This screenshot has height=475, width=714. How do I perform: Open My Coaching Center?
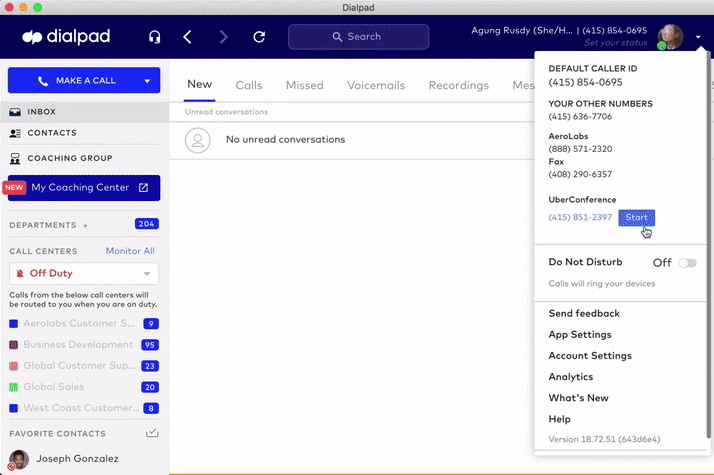tap(84, 188)
